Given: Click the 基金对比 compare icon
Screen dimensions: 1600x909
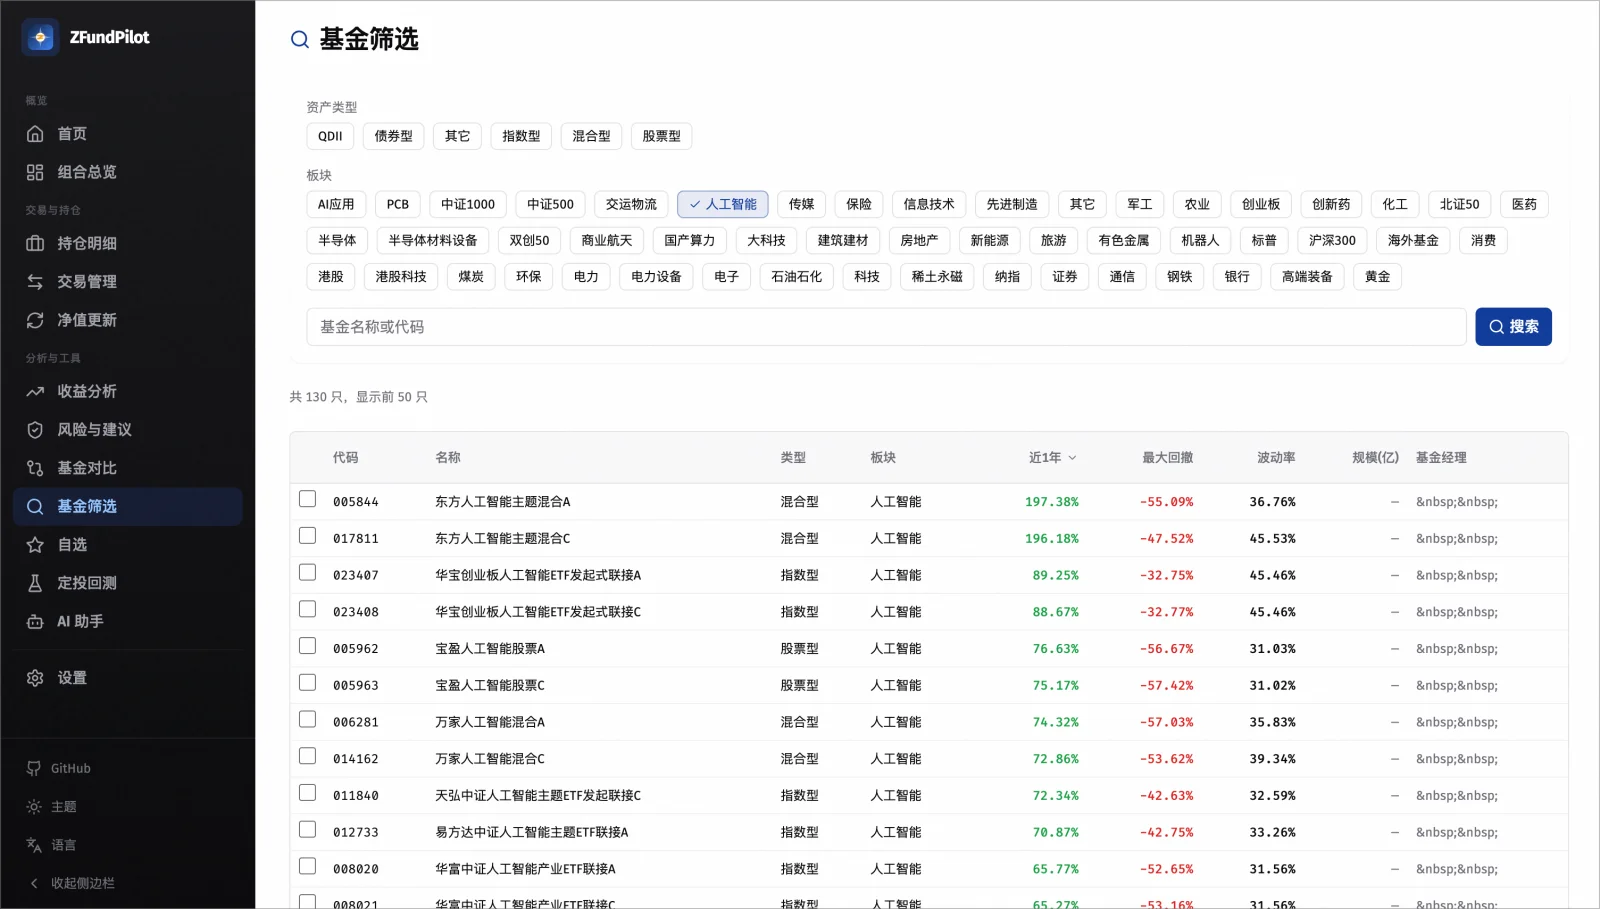Looking at the screenshot, I should (x=35, y=468).
